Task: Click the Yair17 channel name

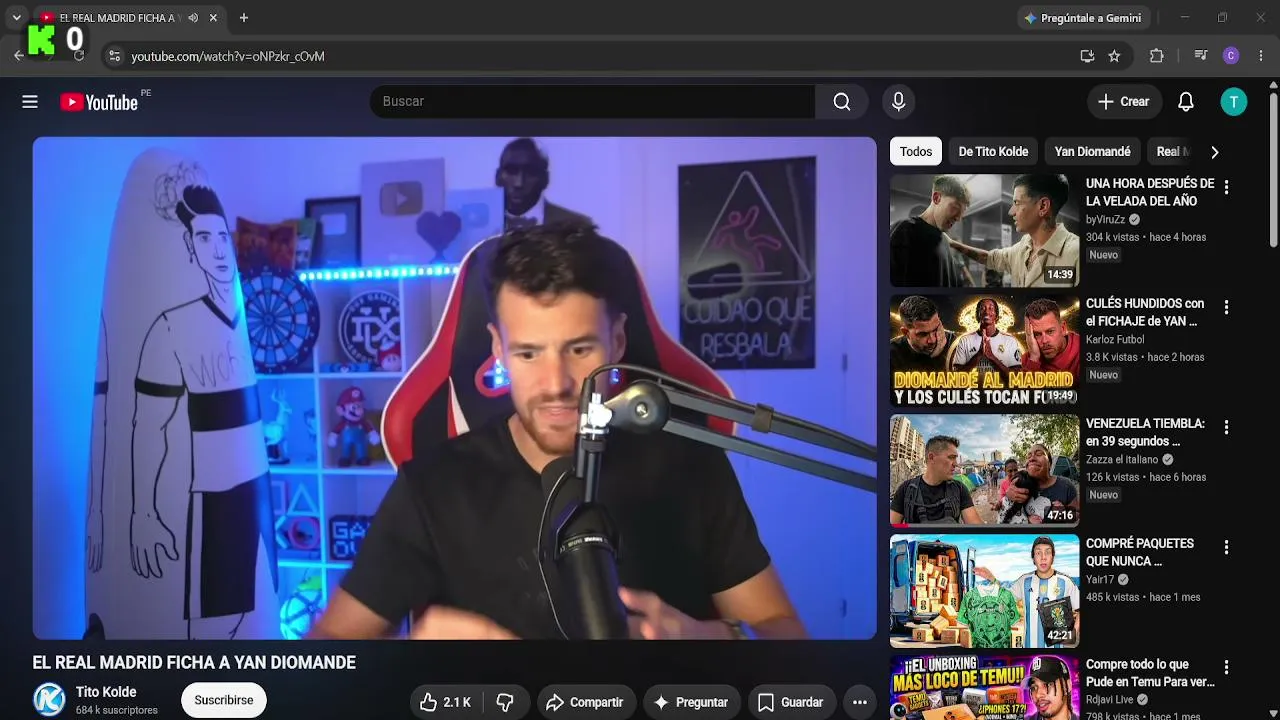Action: tap(1100, 580)
